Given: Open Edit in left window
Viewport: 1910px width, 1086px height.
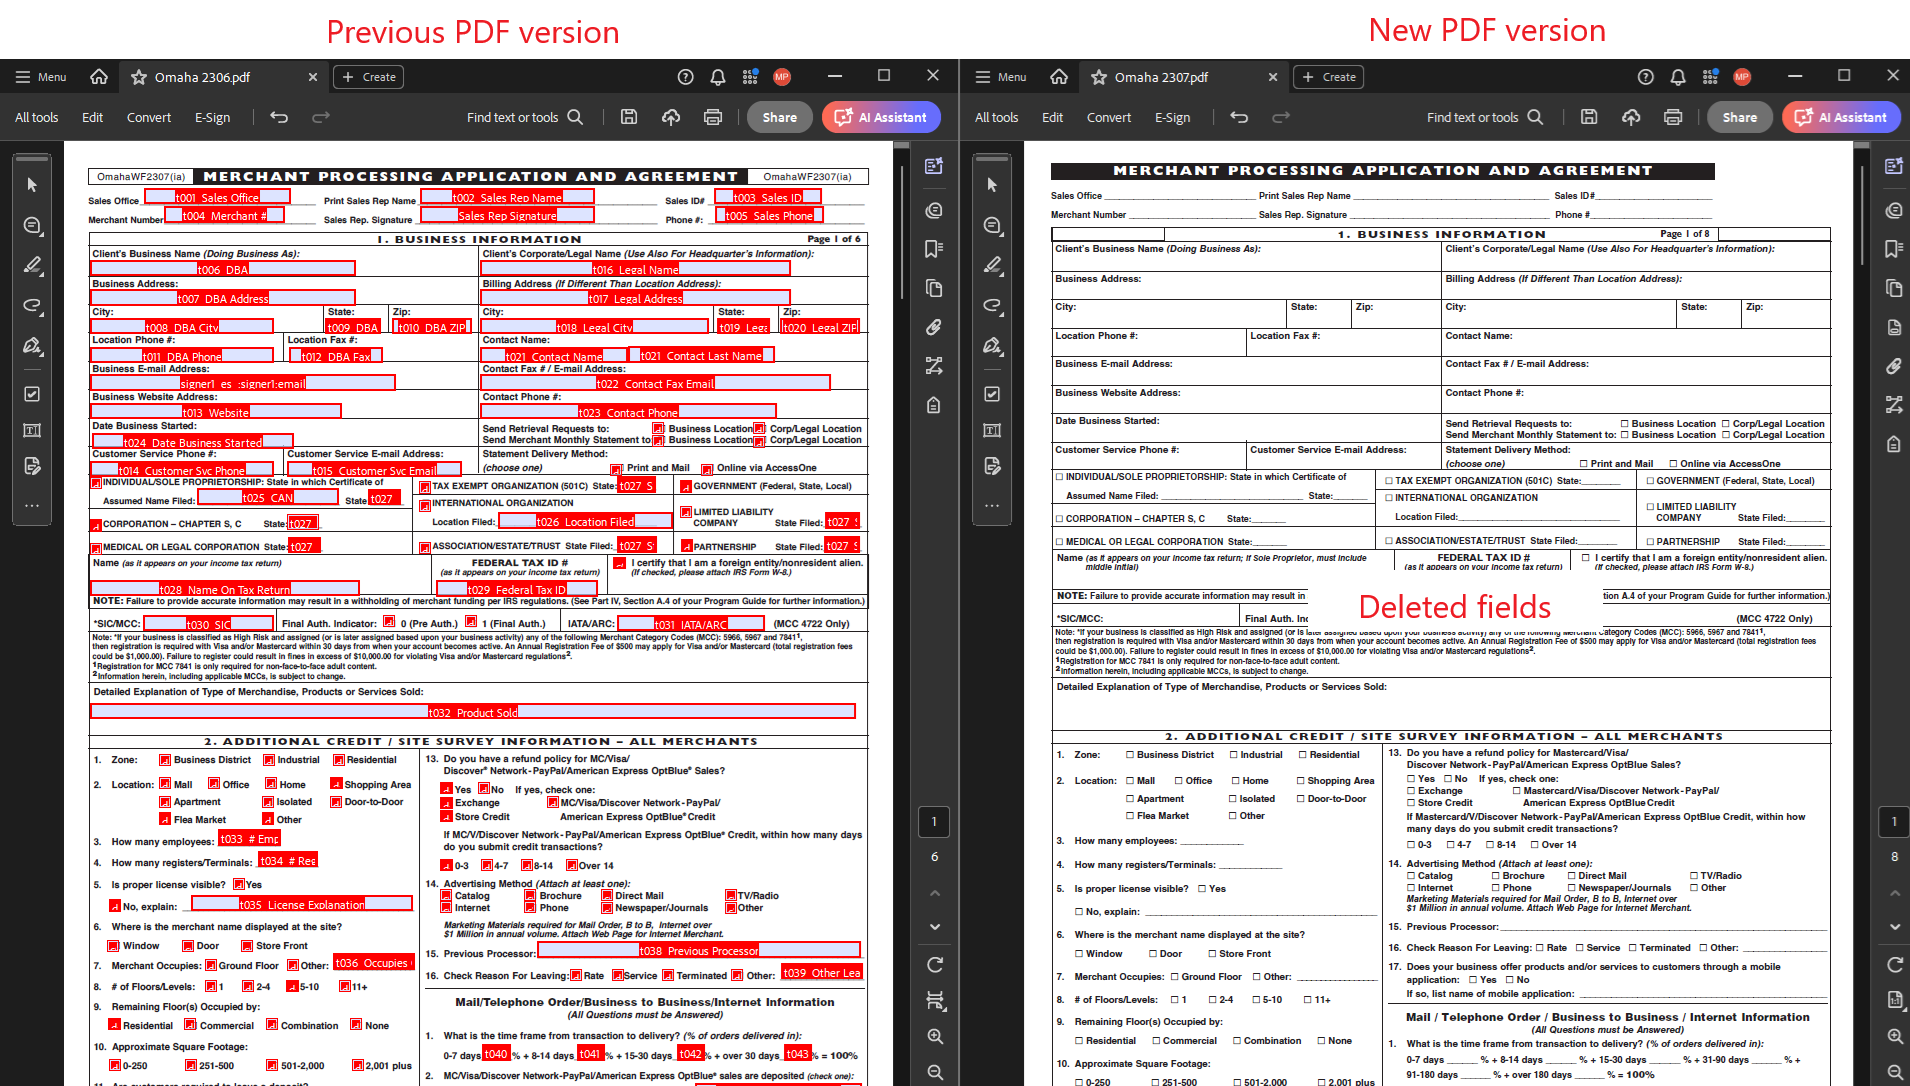Looking at the screenshot, I should [x=93, y=117].
